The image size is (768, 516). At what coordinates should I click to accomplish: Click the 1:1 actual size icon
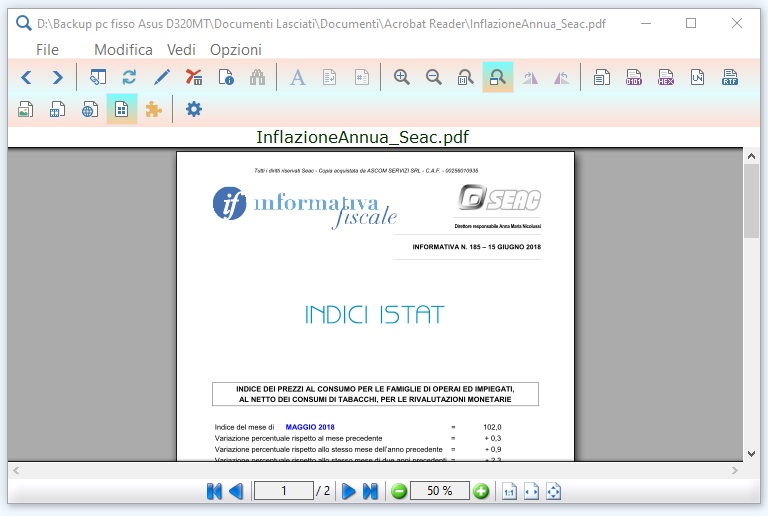[509, 491]
